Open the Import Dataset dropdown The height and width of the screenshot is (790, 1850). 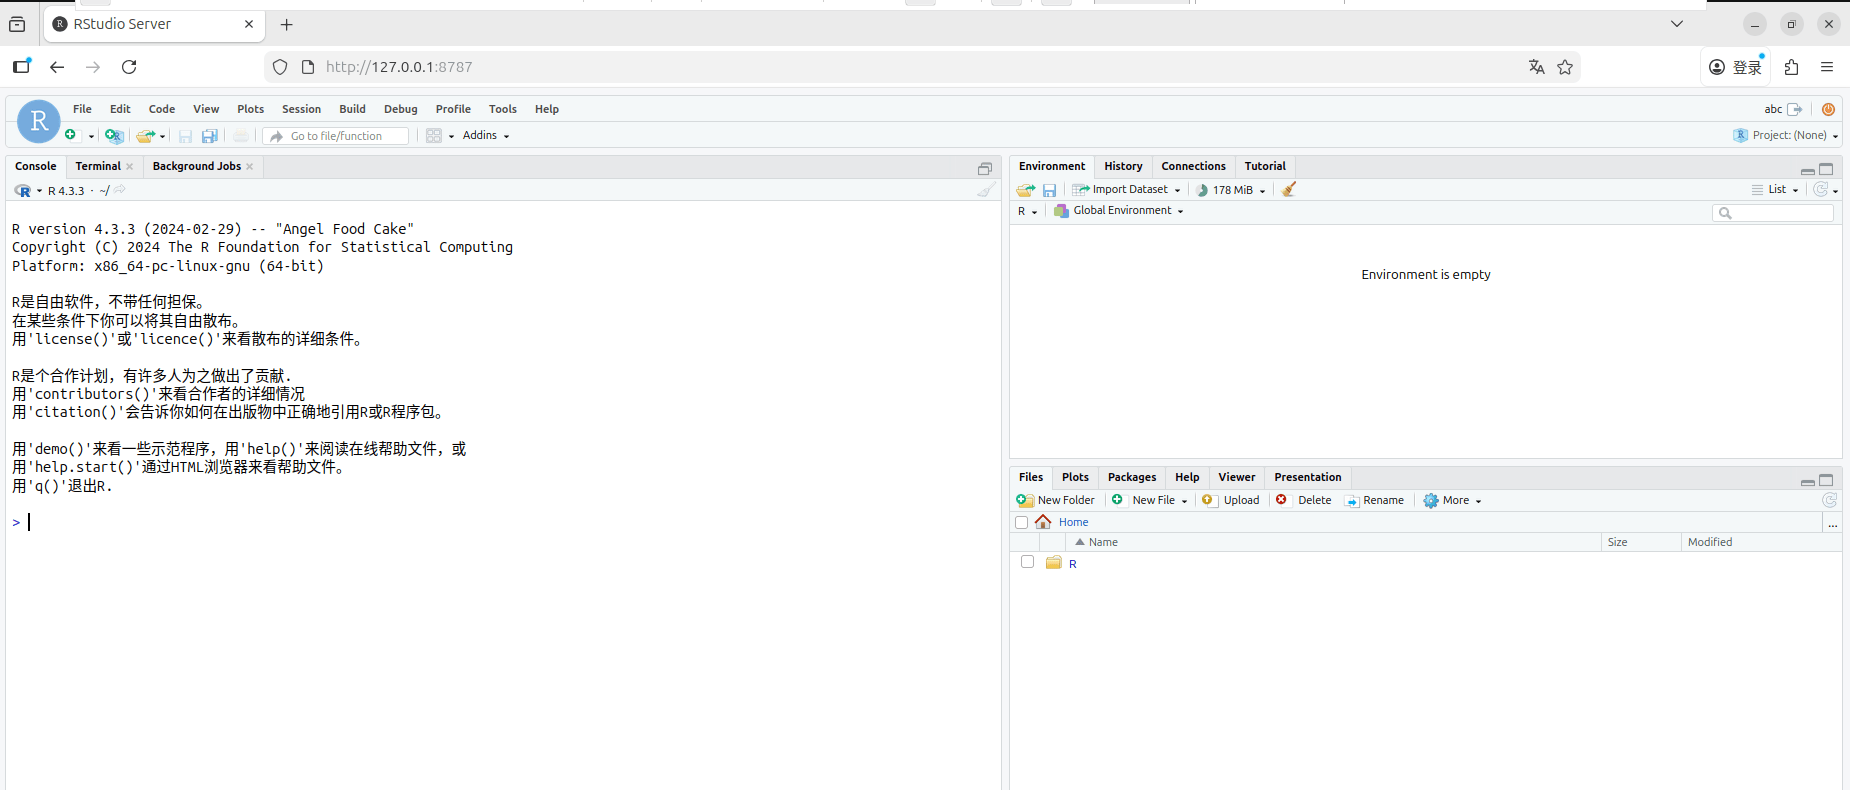tap(1128, 190)
